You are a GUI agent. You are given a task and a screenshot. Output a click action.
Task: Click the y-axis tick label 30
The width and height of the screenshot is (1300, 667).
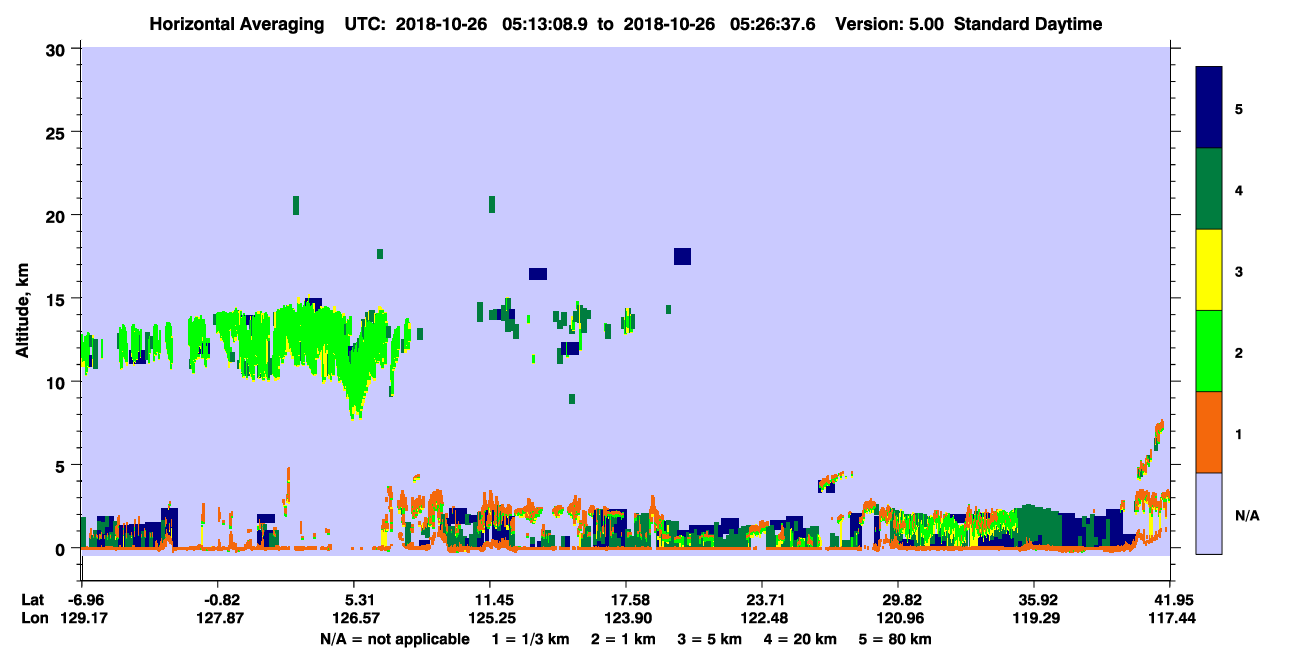(x=58, y=49)
